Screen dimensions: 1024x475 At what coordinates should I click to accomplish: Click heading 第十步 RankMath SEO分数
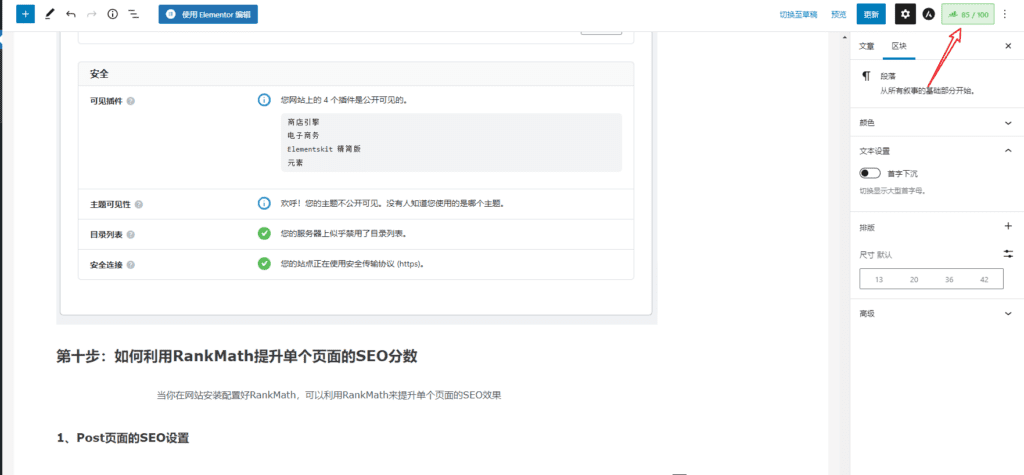tap(236, 357)
